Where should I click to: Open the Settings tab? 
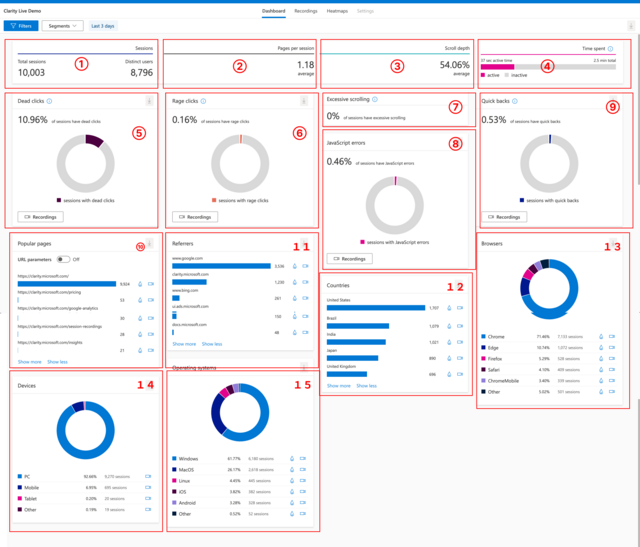(x=365, y=11)
